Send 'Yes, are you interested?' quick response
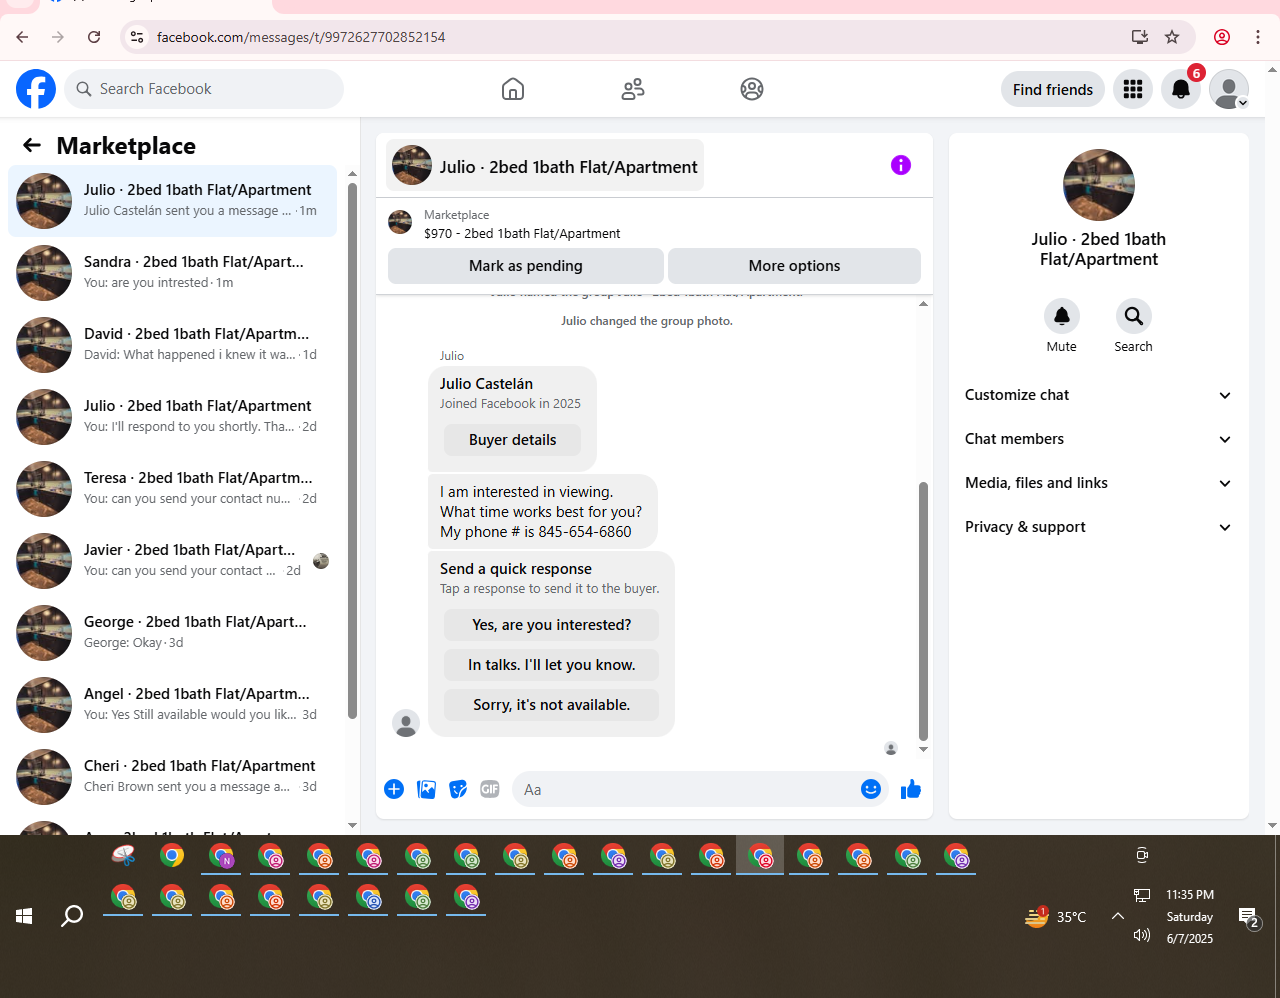This screenshot has height=998, width=1280. (x=552, y=625)
